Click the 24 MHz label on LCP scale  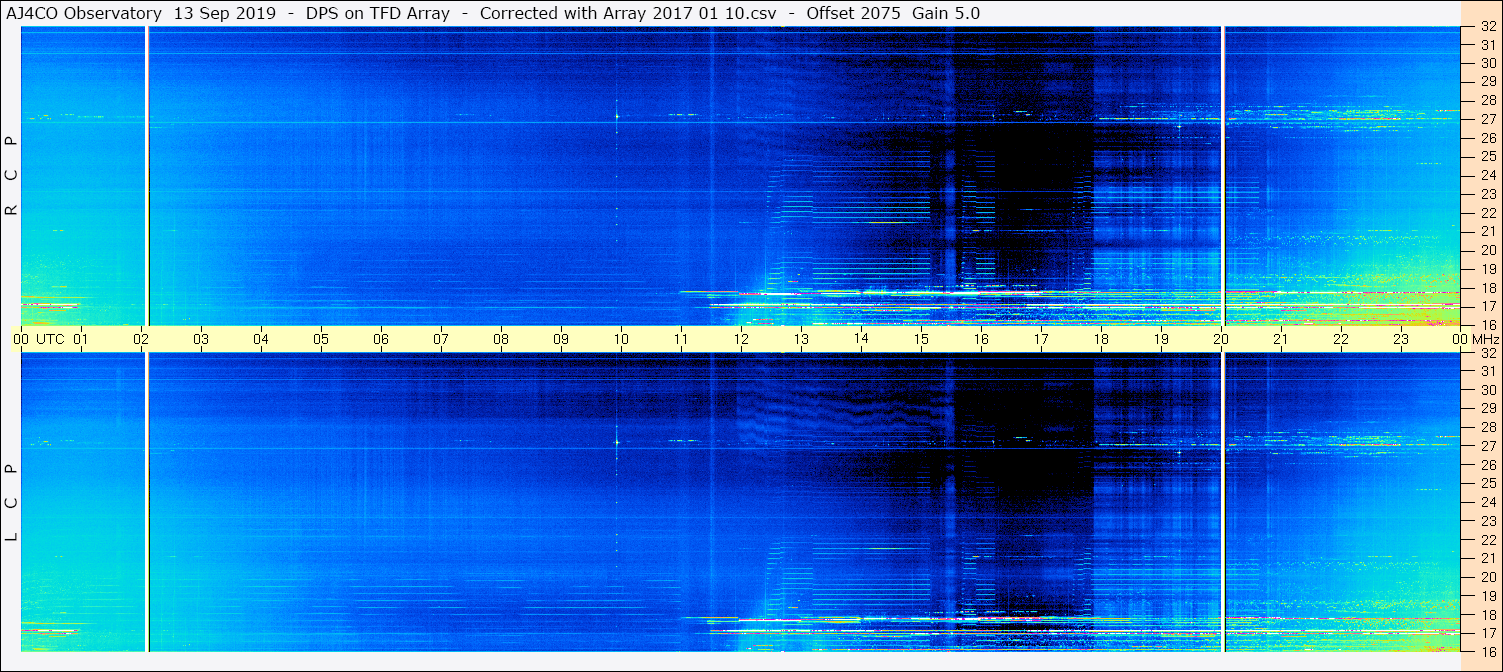1487,502
